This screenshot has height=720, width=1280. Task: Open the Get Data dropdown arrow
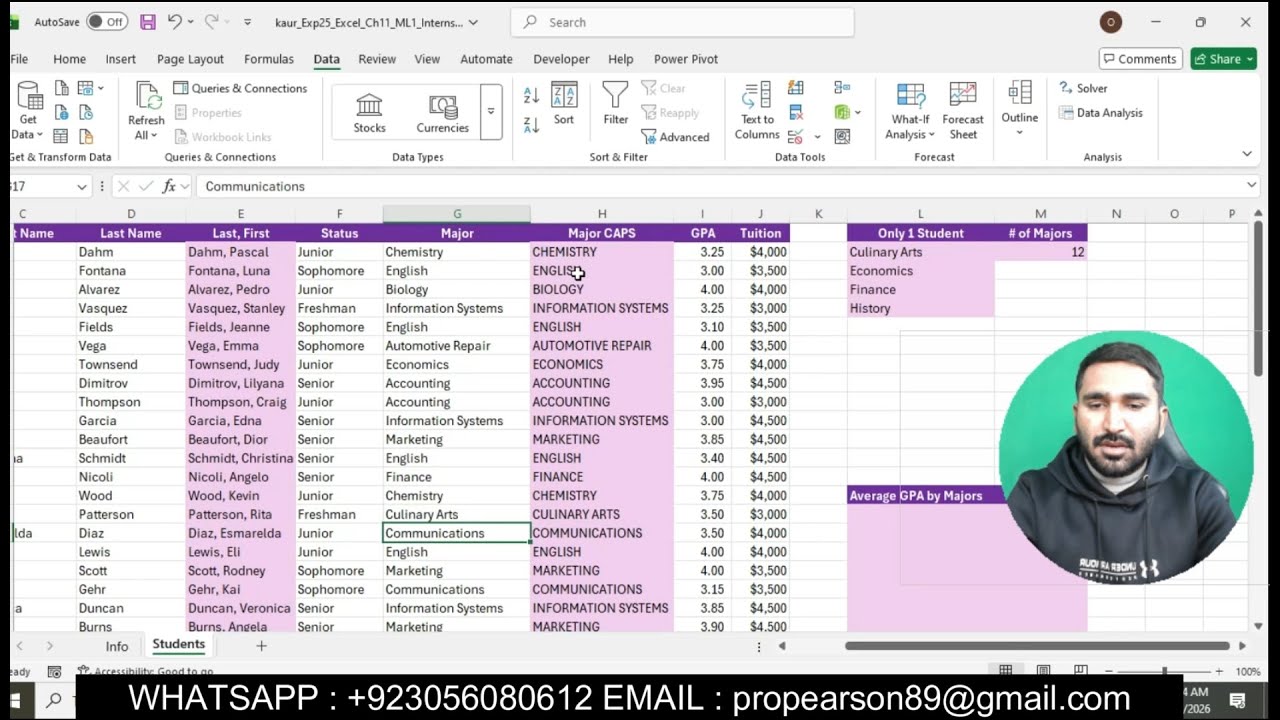pyautogui.click(x=39, y=135)
